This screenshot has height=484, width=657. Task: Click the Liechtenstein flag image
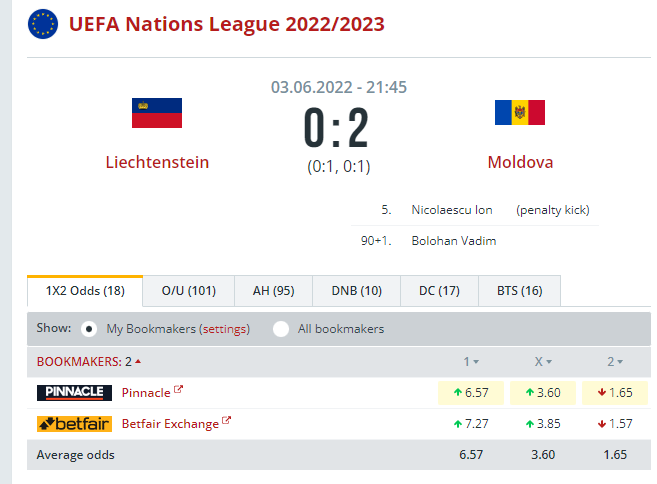click(157, 113)
